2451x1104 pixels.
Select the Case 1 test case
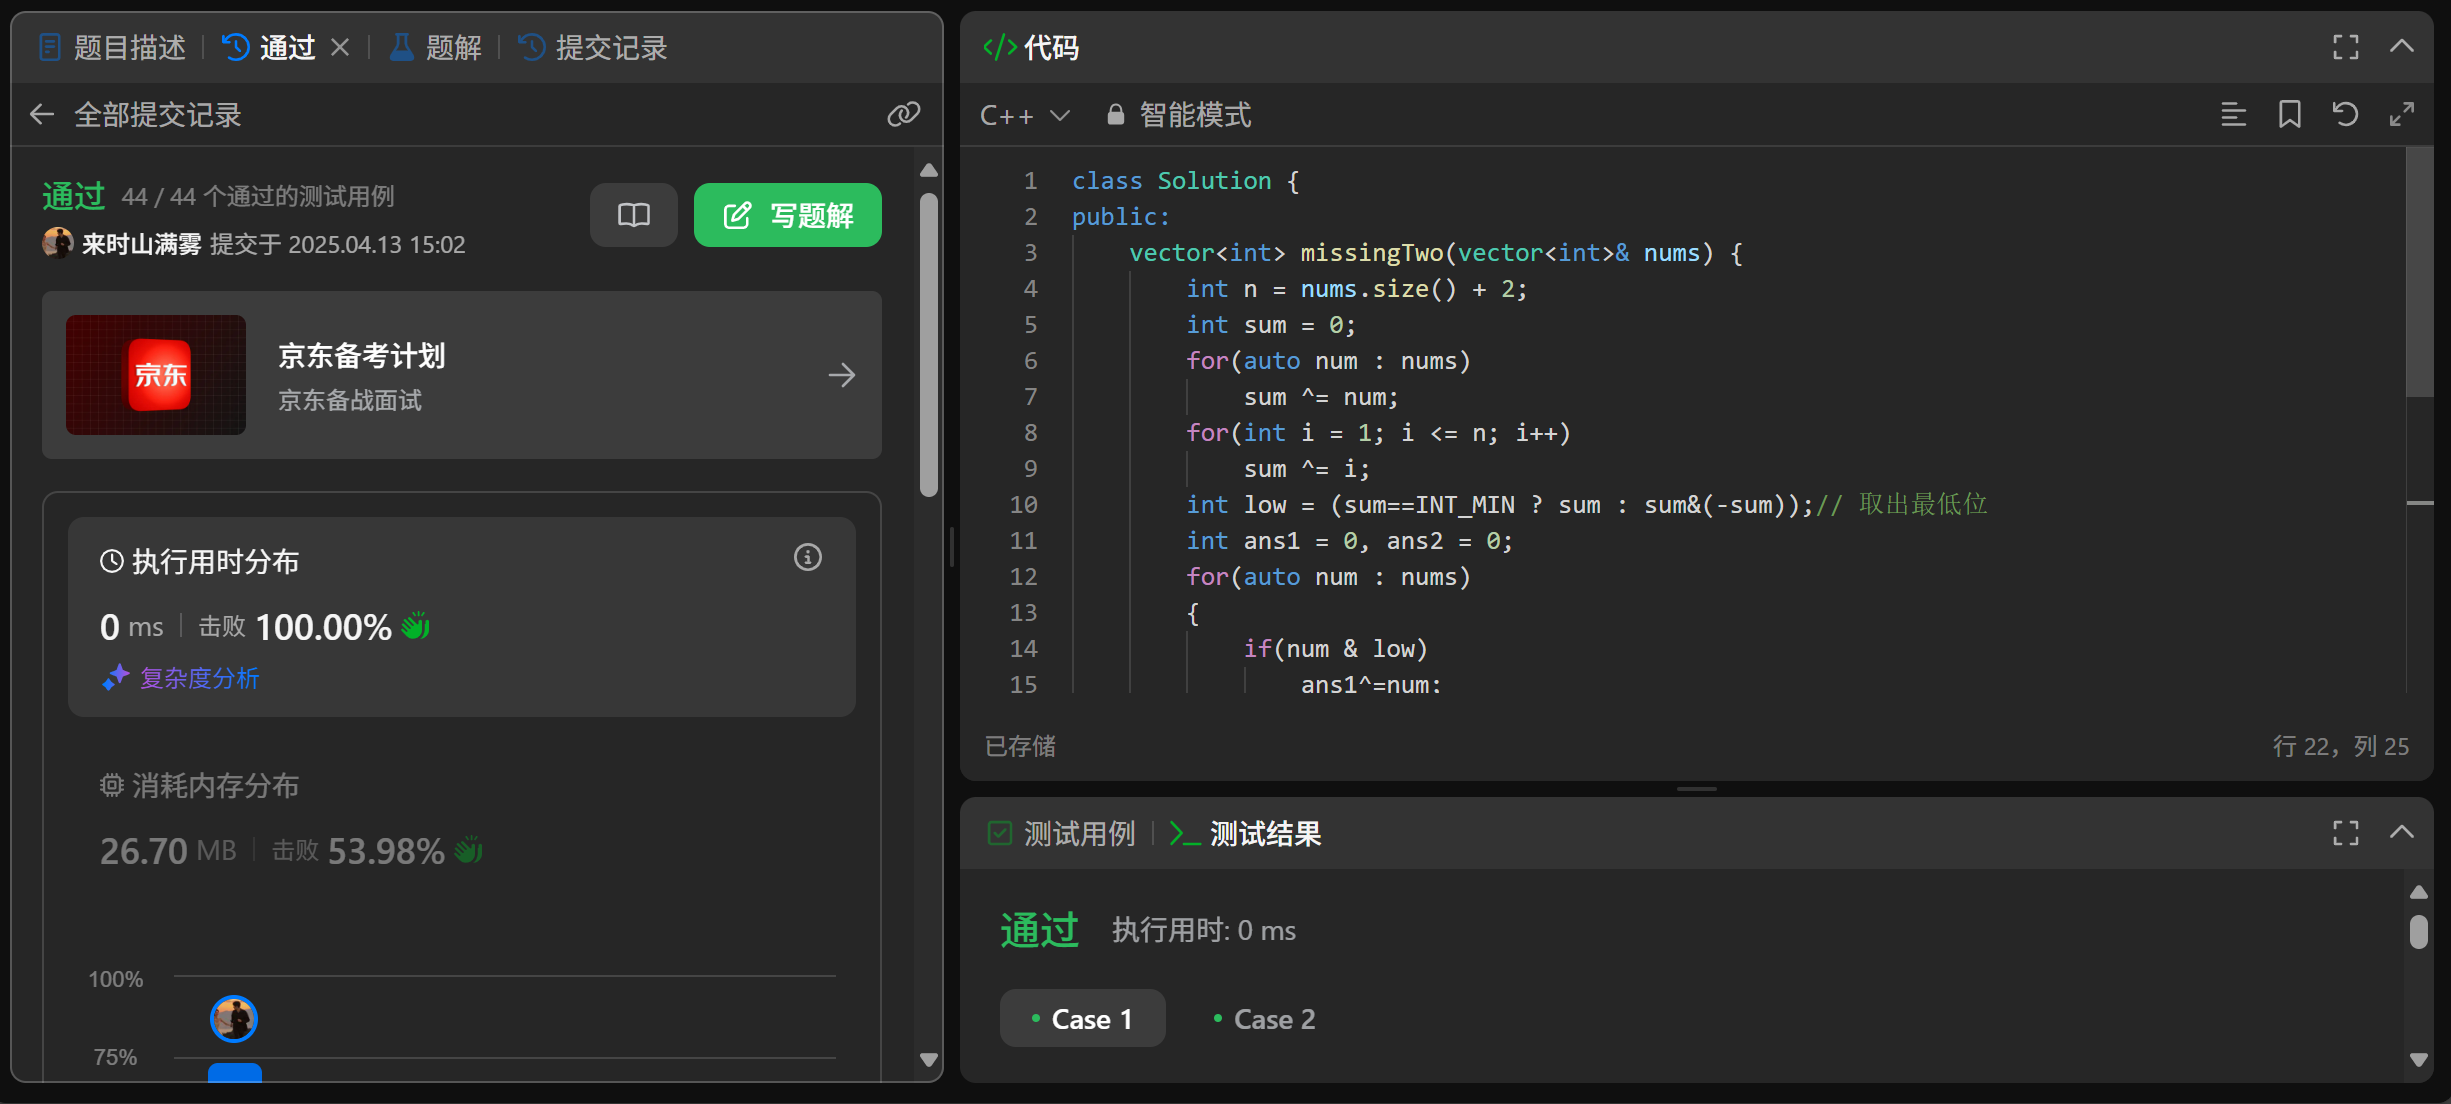[x=1082, y=1019]
